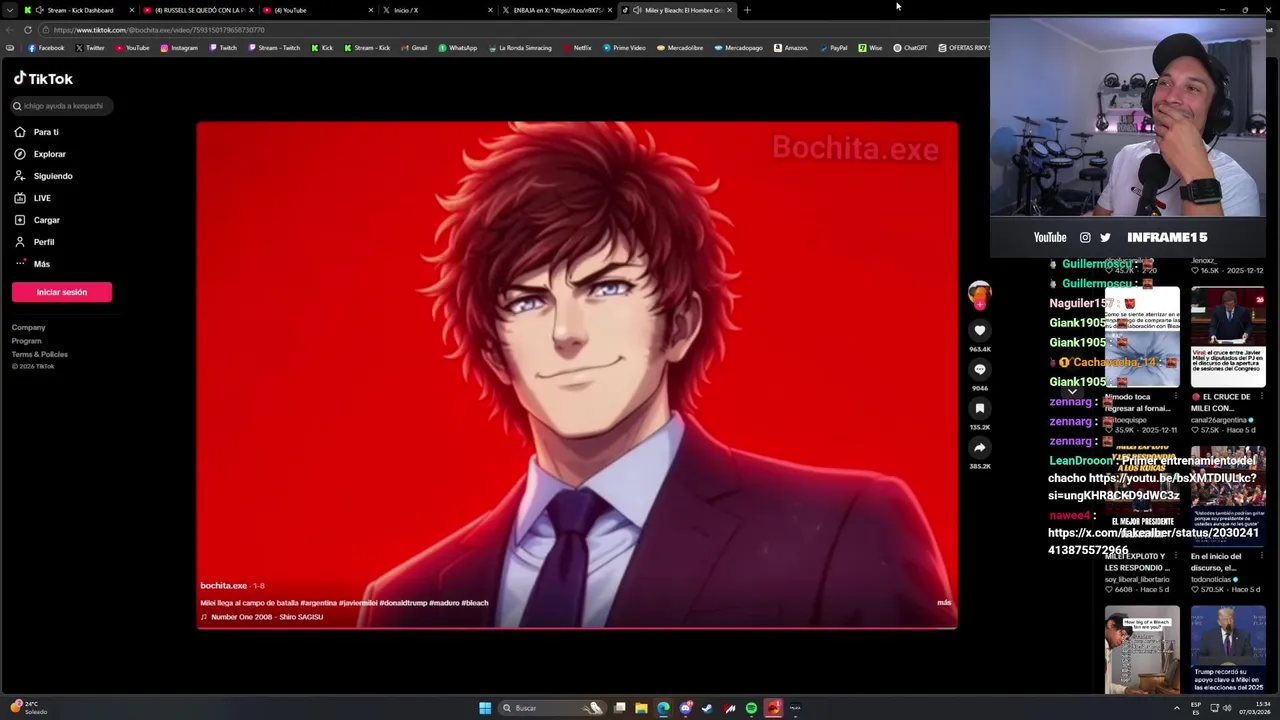
Task: Click the #javiermilei hashtag in the caption
Action: point(357,603)
